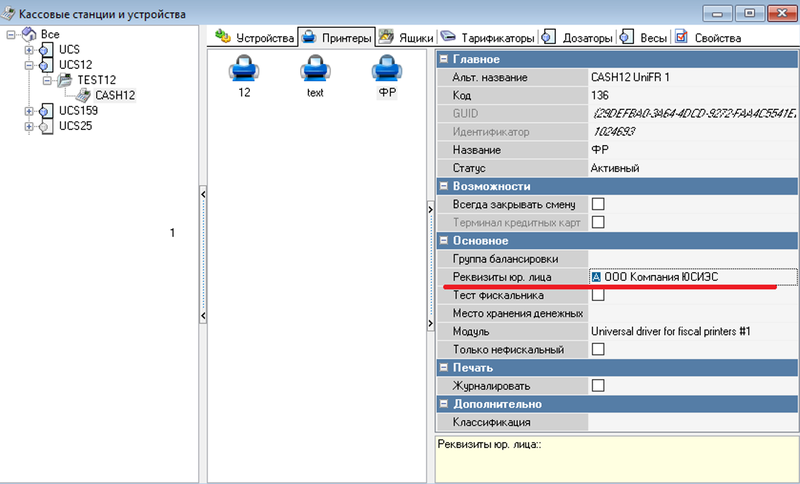Click the Модуль value Universal driver

[x=670, y=332]
